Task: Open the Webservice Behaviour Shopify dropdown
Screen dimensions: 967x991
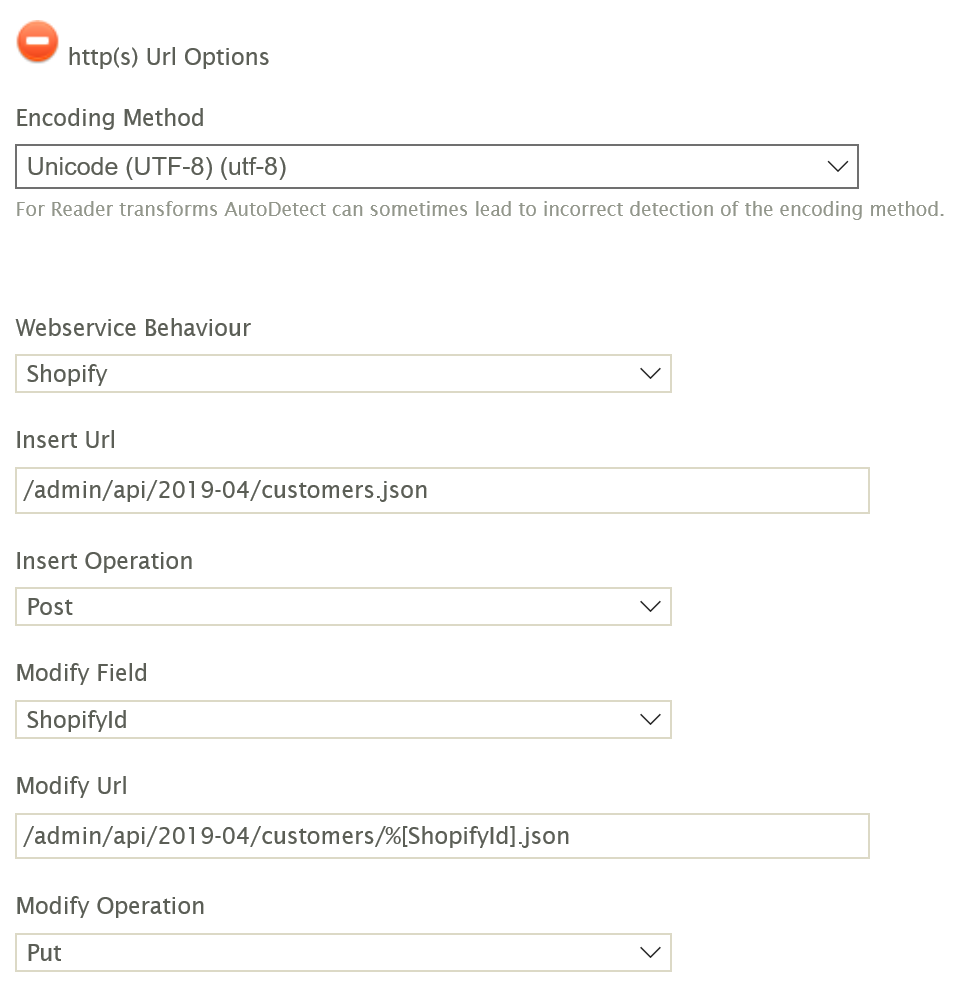Action: [342, 374]
